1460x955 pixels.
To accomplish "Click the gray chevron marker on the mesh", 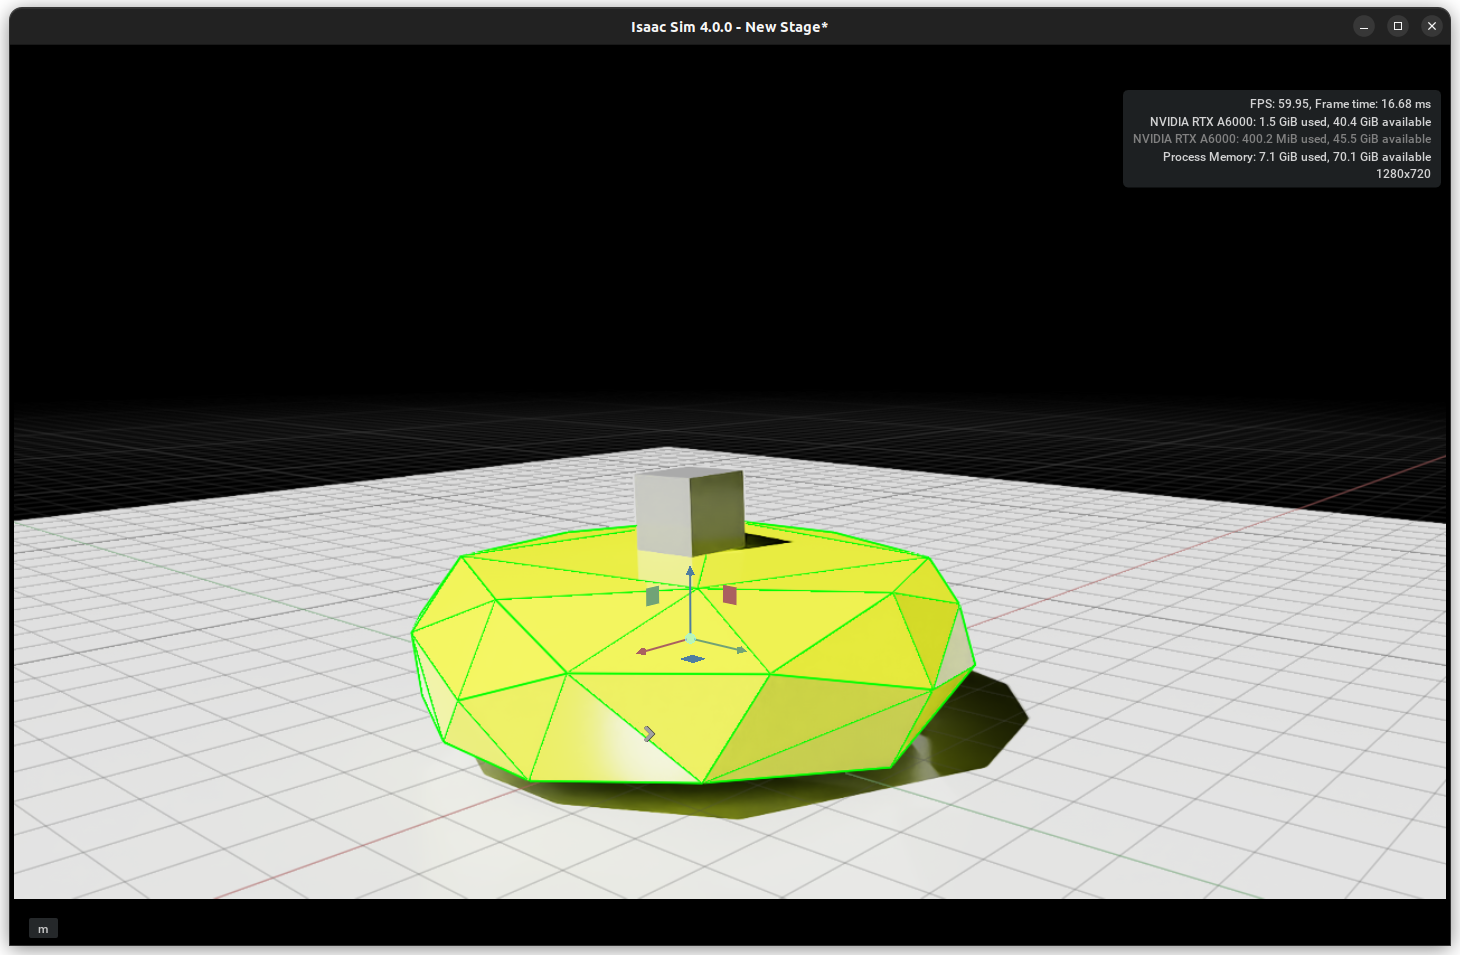I will [x=648, y=734].
